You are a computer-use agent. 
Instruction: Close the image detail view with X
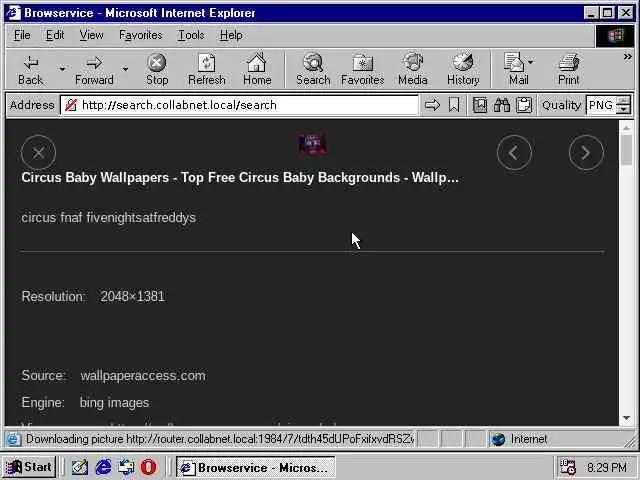click(39, 153)
